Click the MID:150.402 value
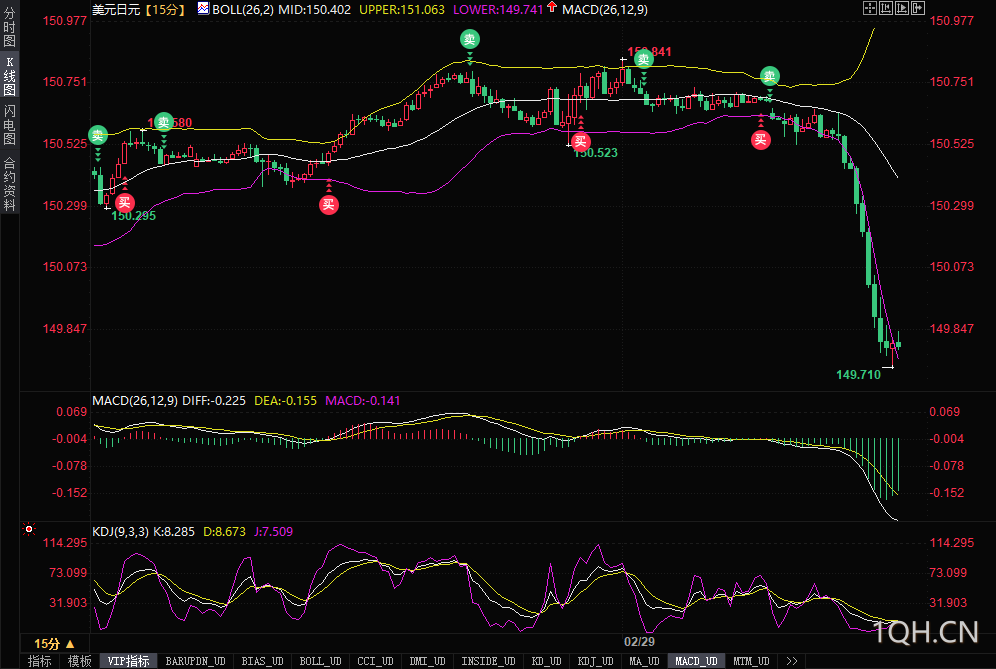This screenshot has height=669, width=996. pyautogui.click(x=314, y=10)
